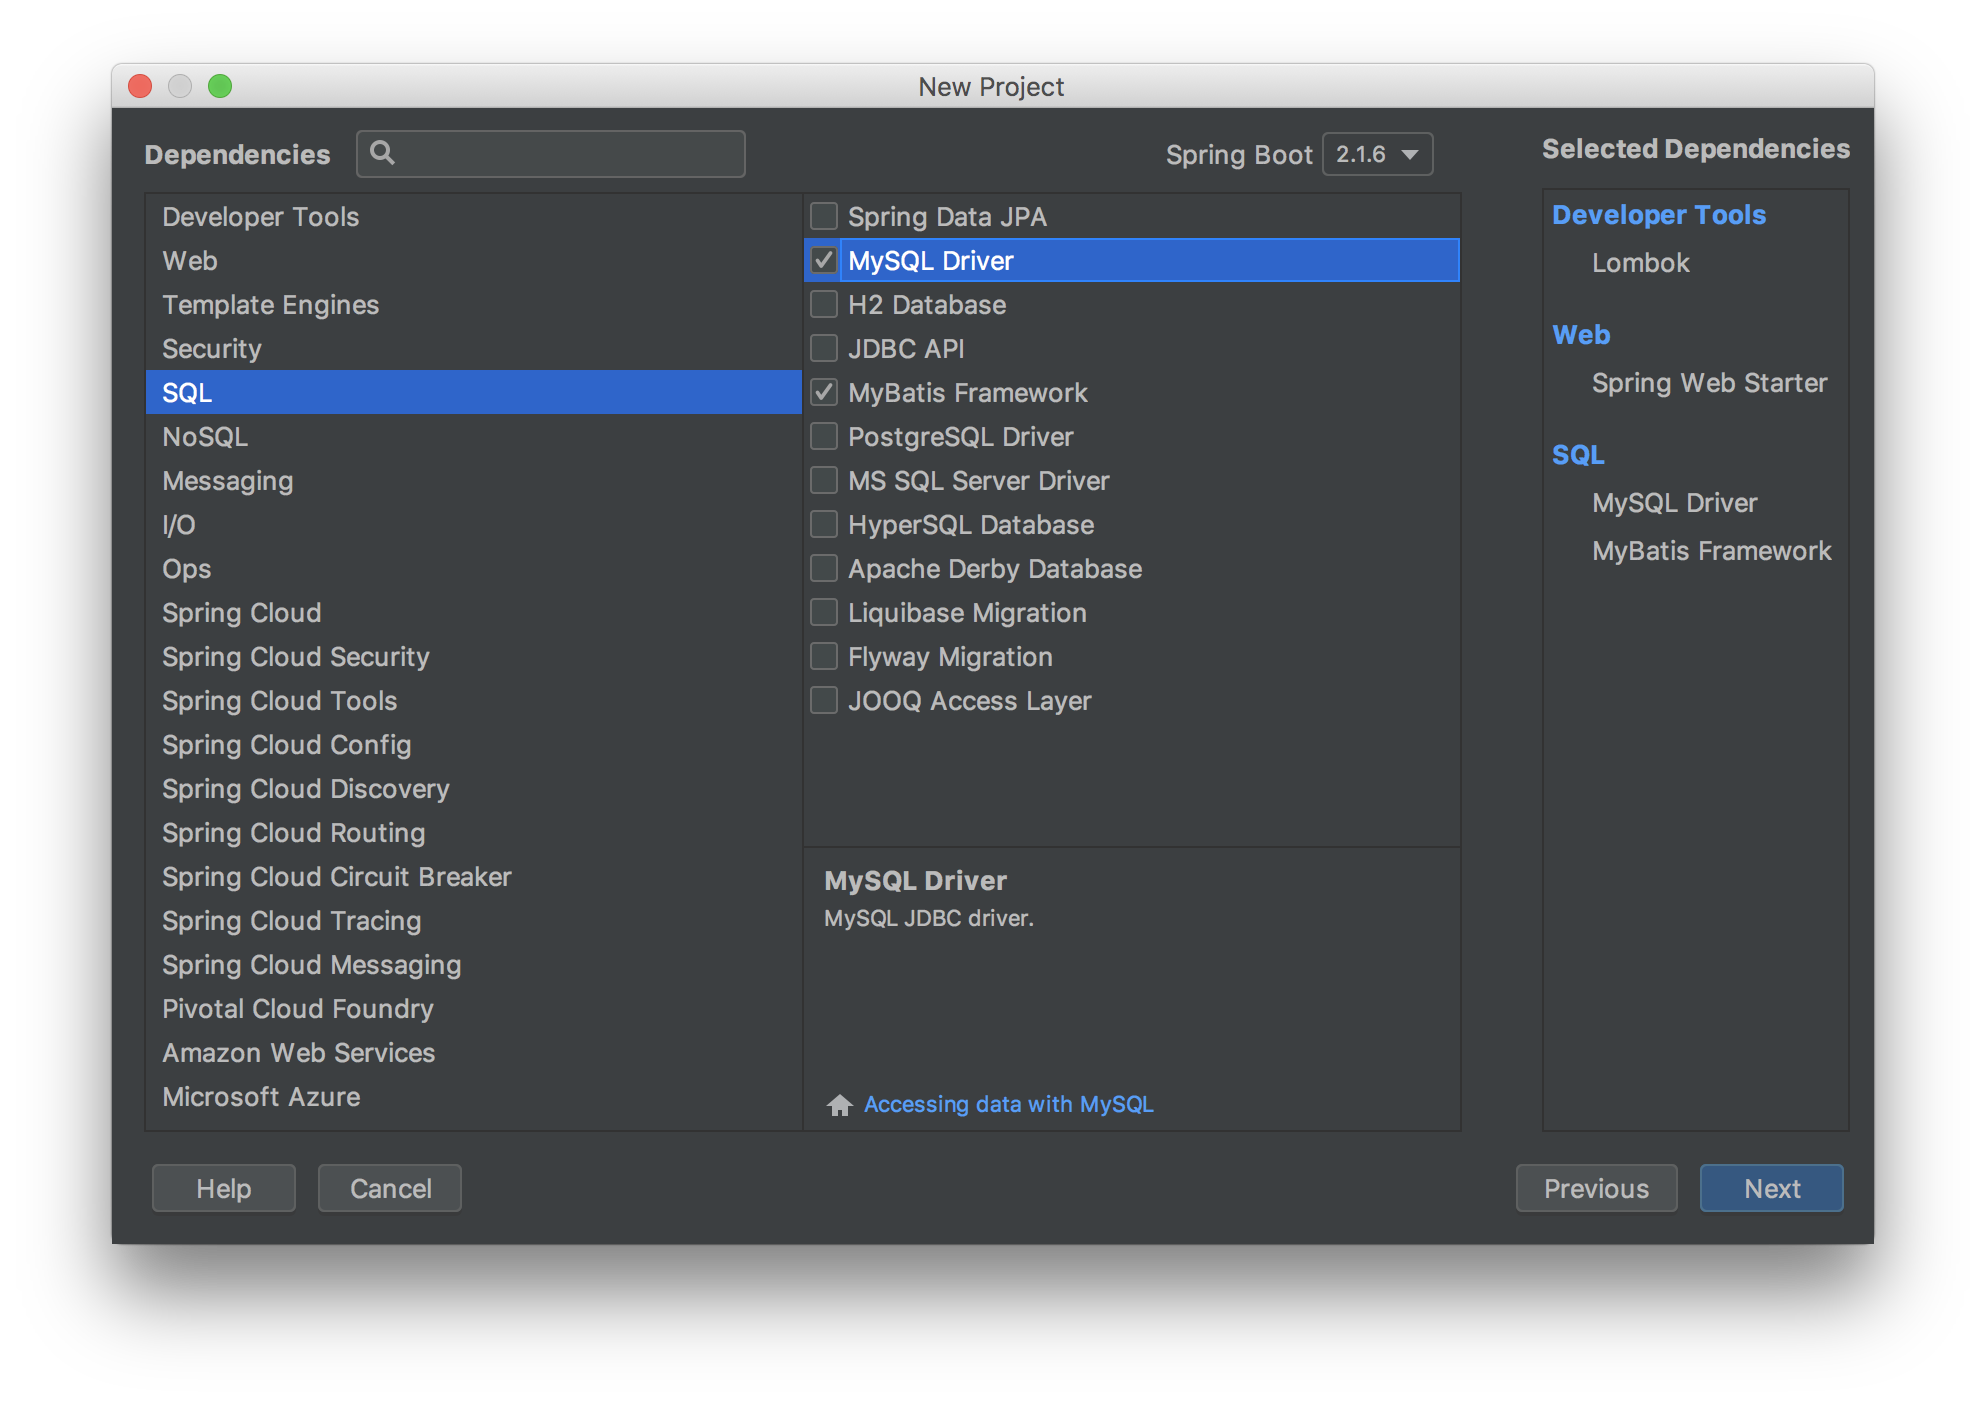Tick MS SQL Server Driver checkbox
1986x1404 pixels.
(824, 480)
